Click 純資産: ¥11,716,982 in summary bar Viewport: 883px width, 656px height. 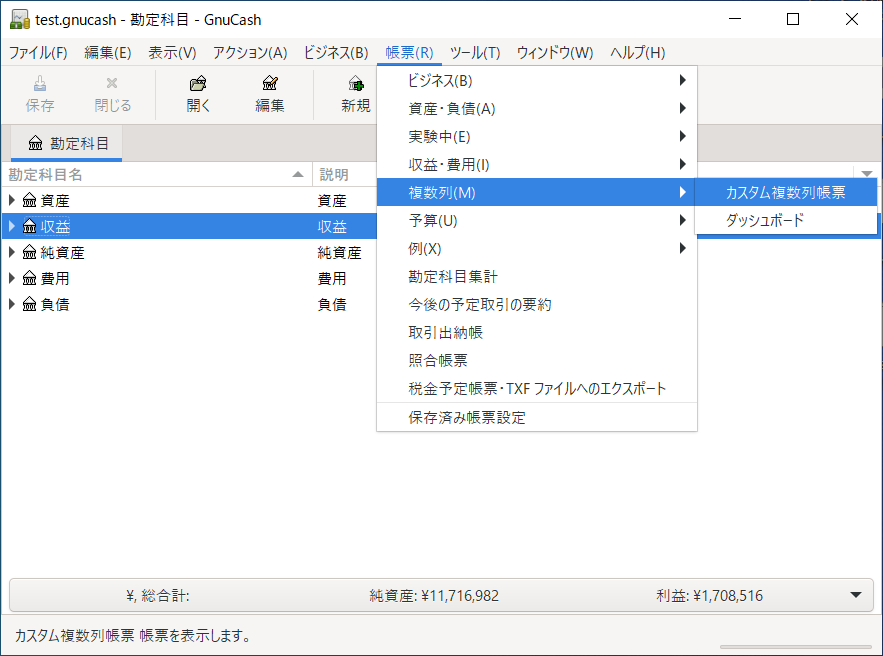pyautogui.click(x=434, y=596)
